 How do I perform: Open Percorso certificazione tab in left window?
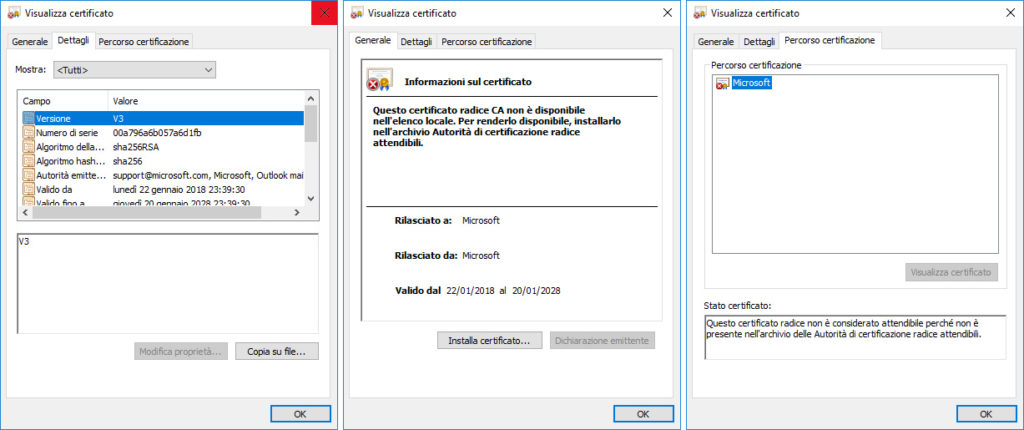[x=144, y=41]
